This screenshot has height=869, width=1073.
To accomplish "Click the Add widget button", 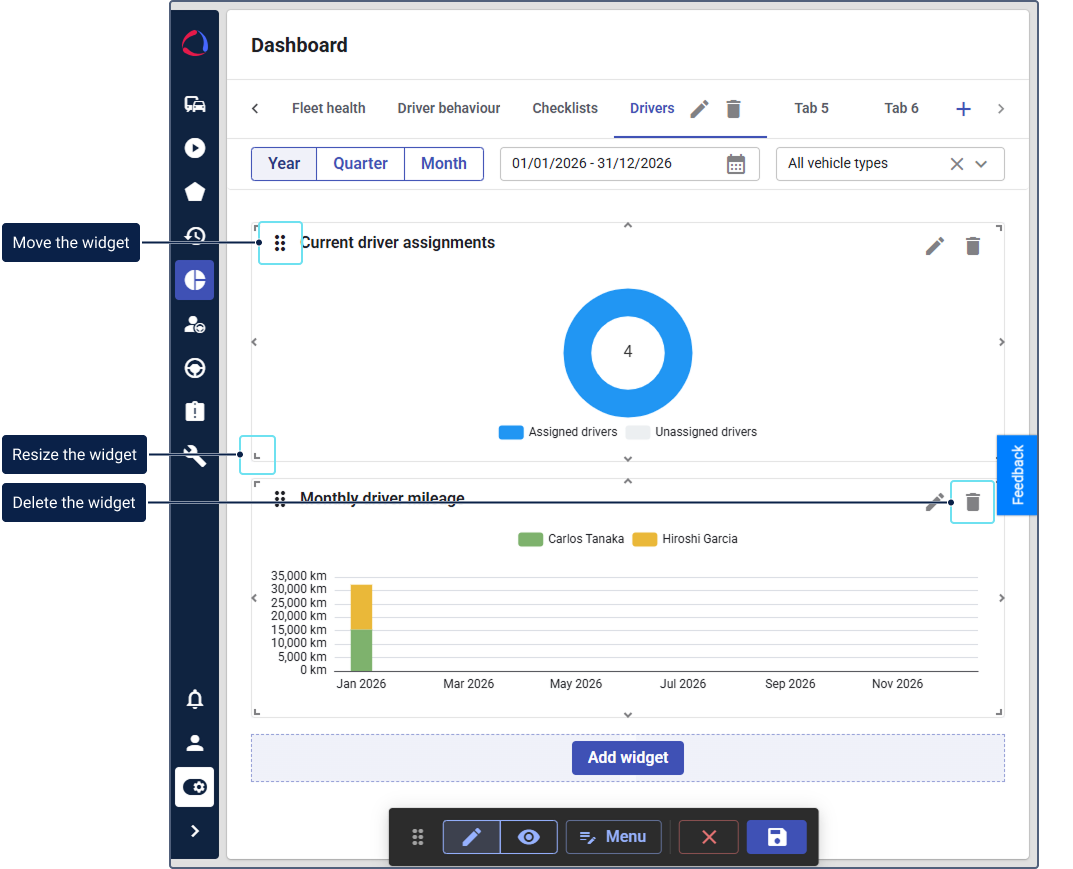I will coord(628,758).
